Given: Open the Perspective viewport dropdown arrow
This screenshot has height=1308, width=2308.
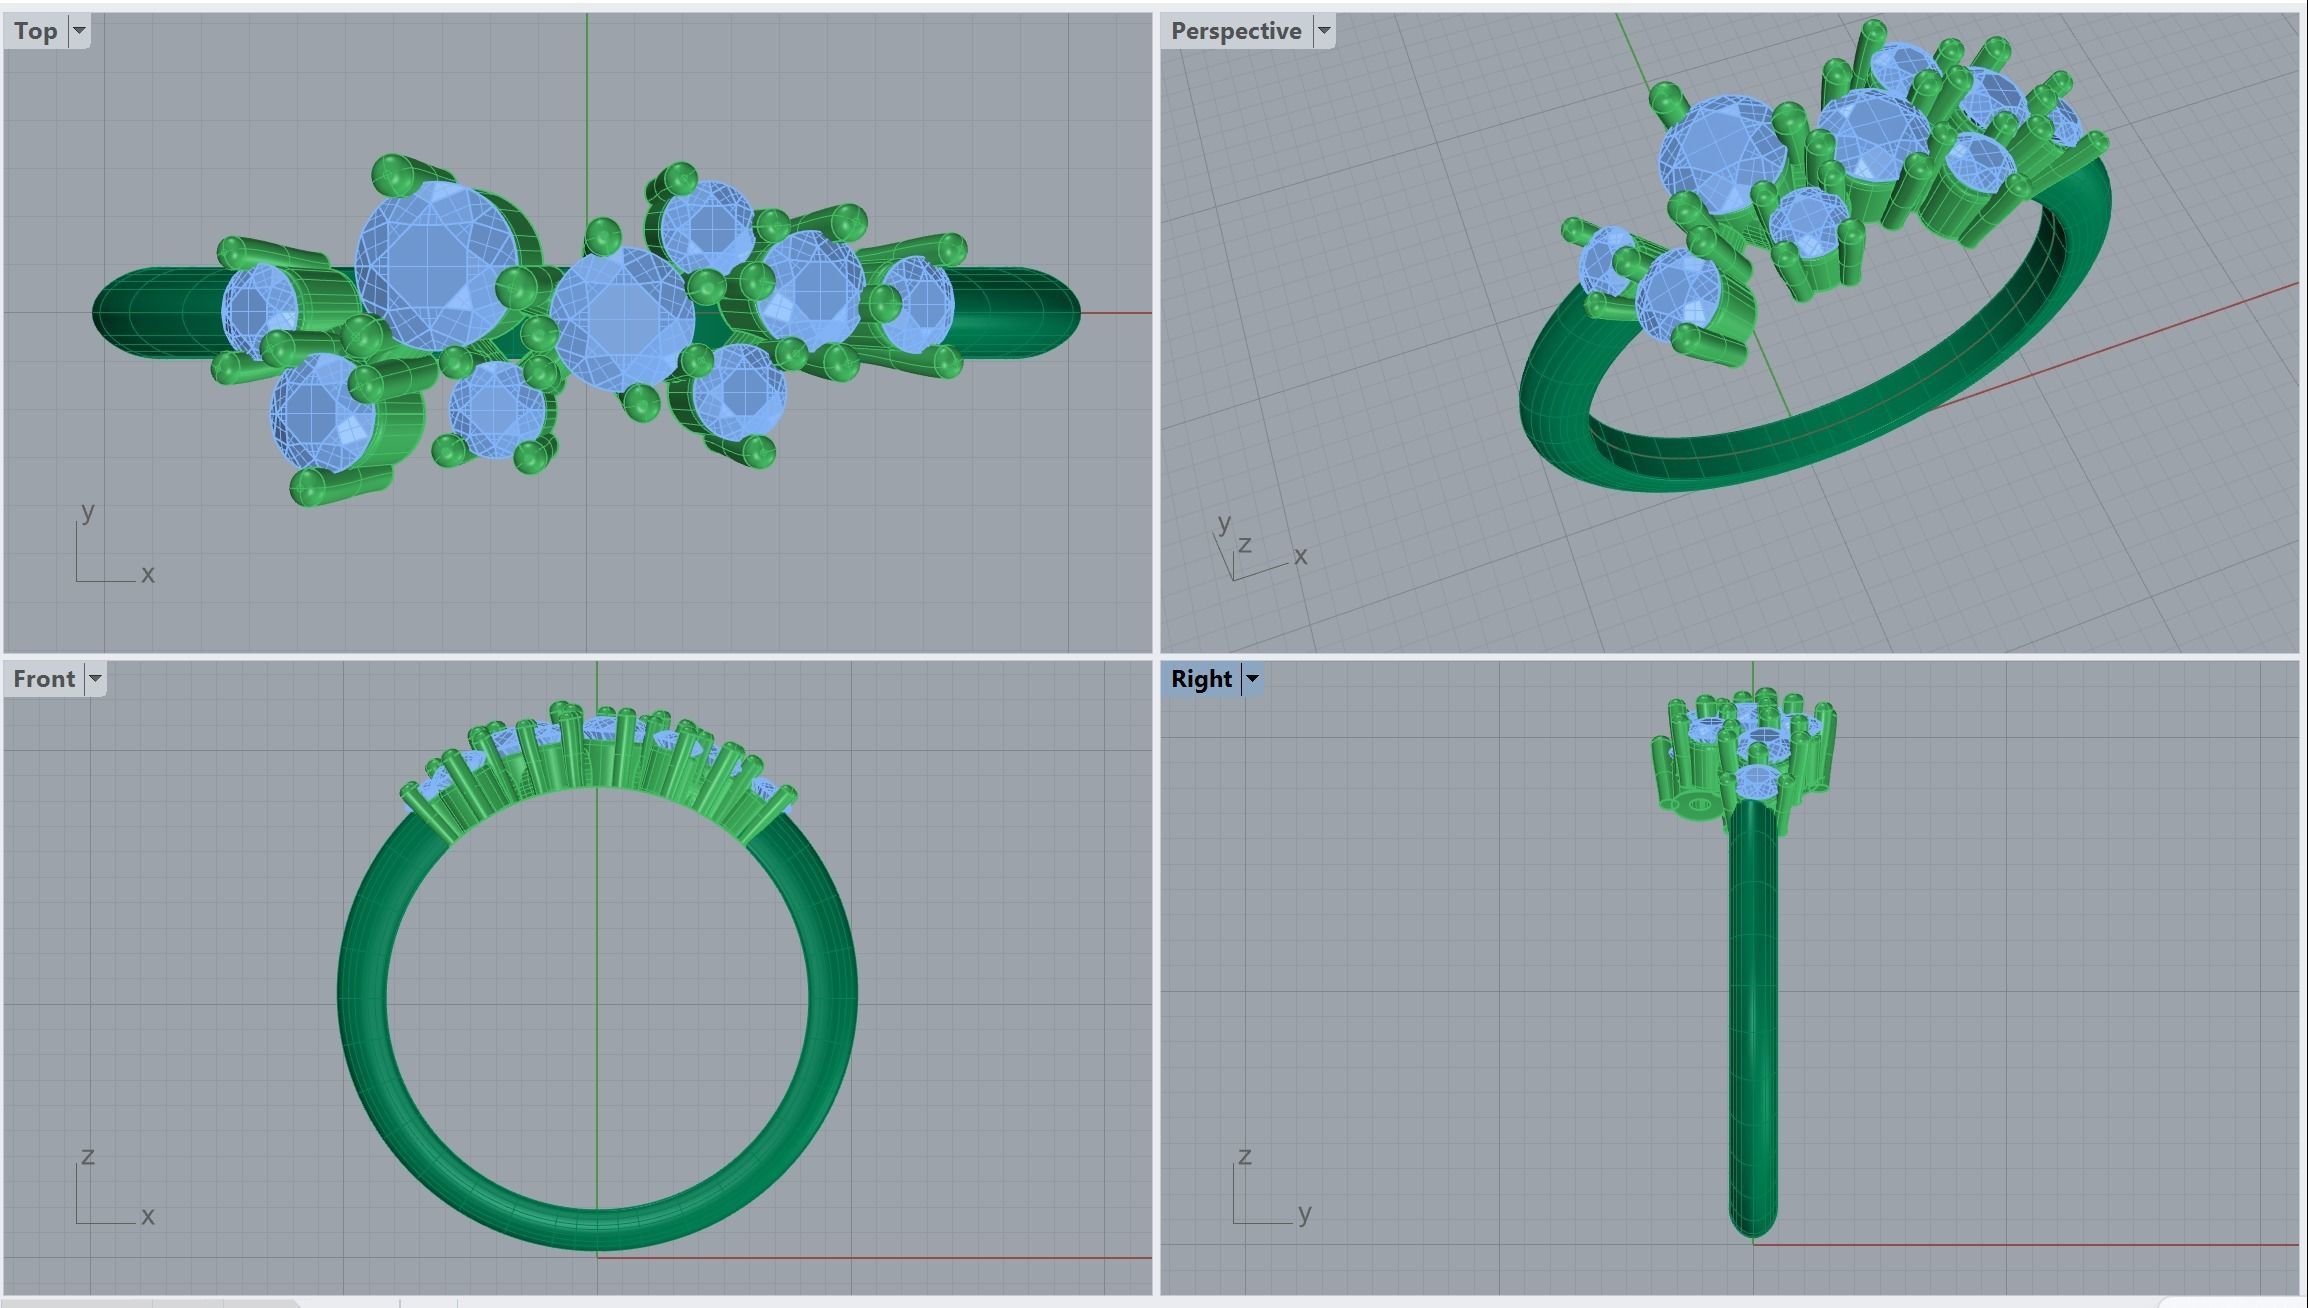Looking at the screenshot, I should pyautogui.click(x=1324, y=31).
